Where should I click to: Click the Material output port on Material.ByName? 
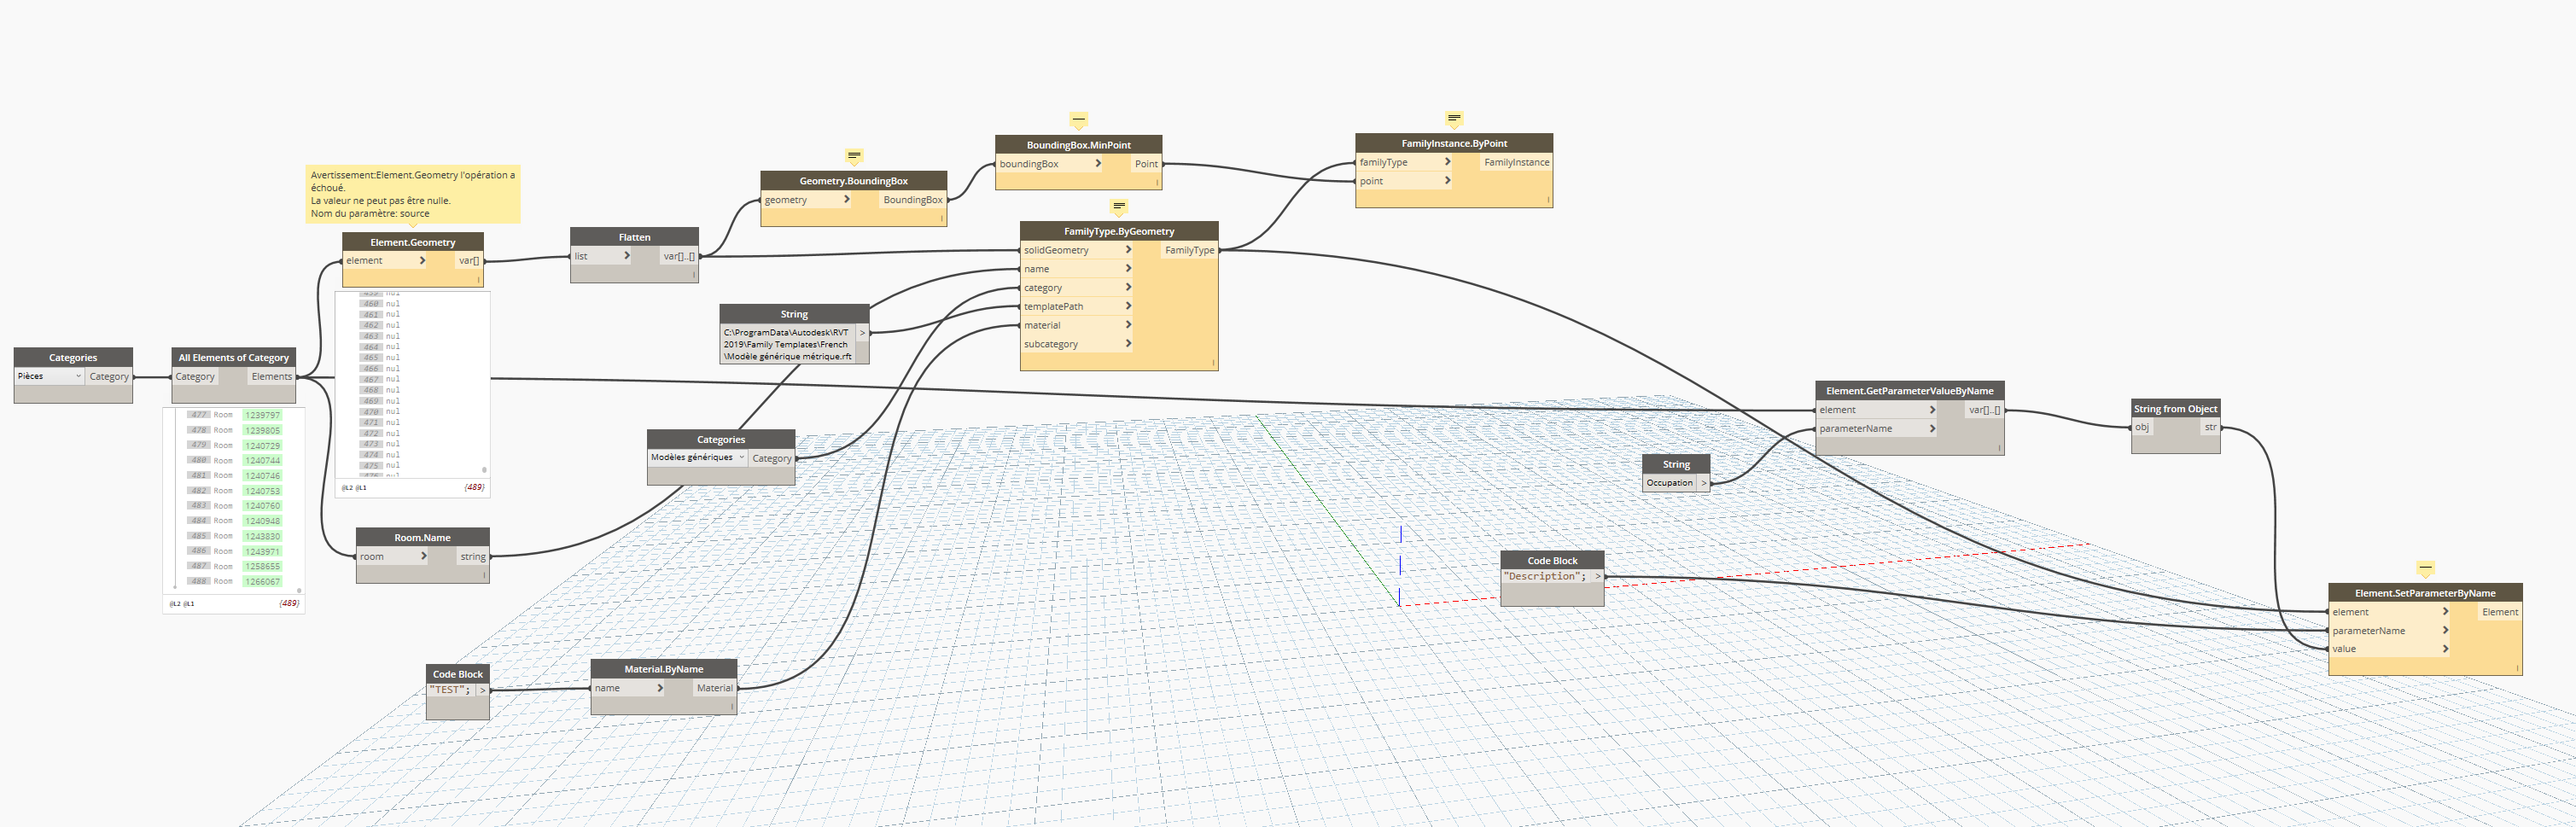[714, 688]
